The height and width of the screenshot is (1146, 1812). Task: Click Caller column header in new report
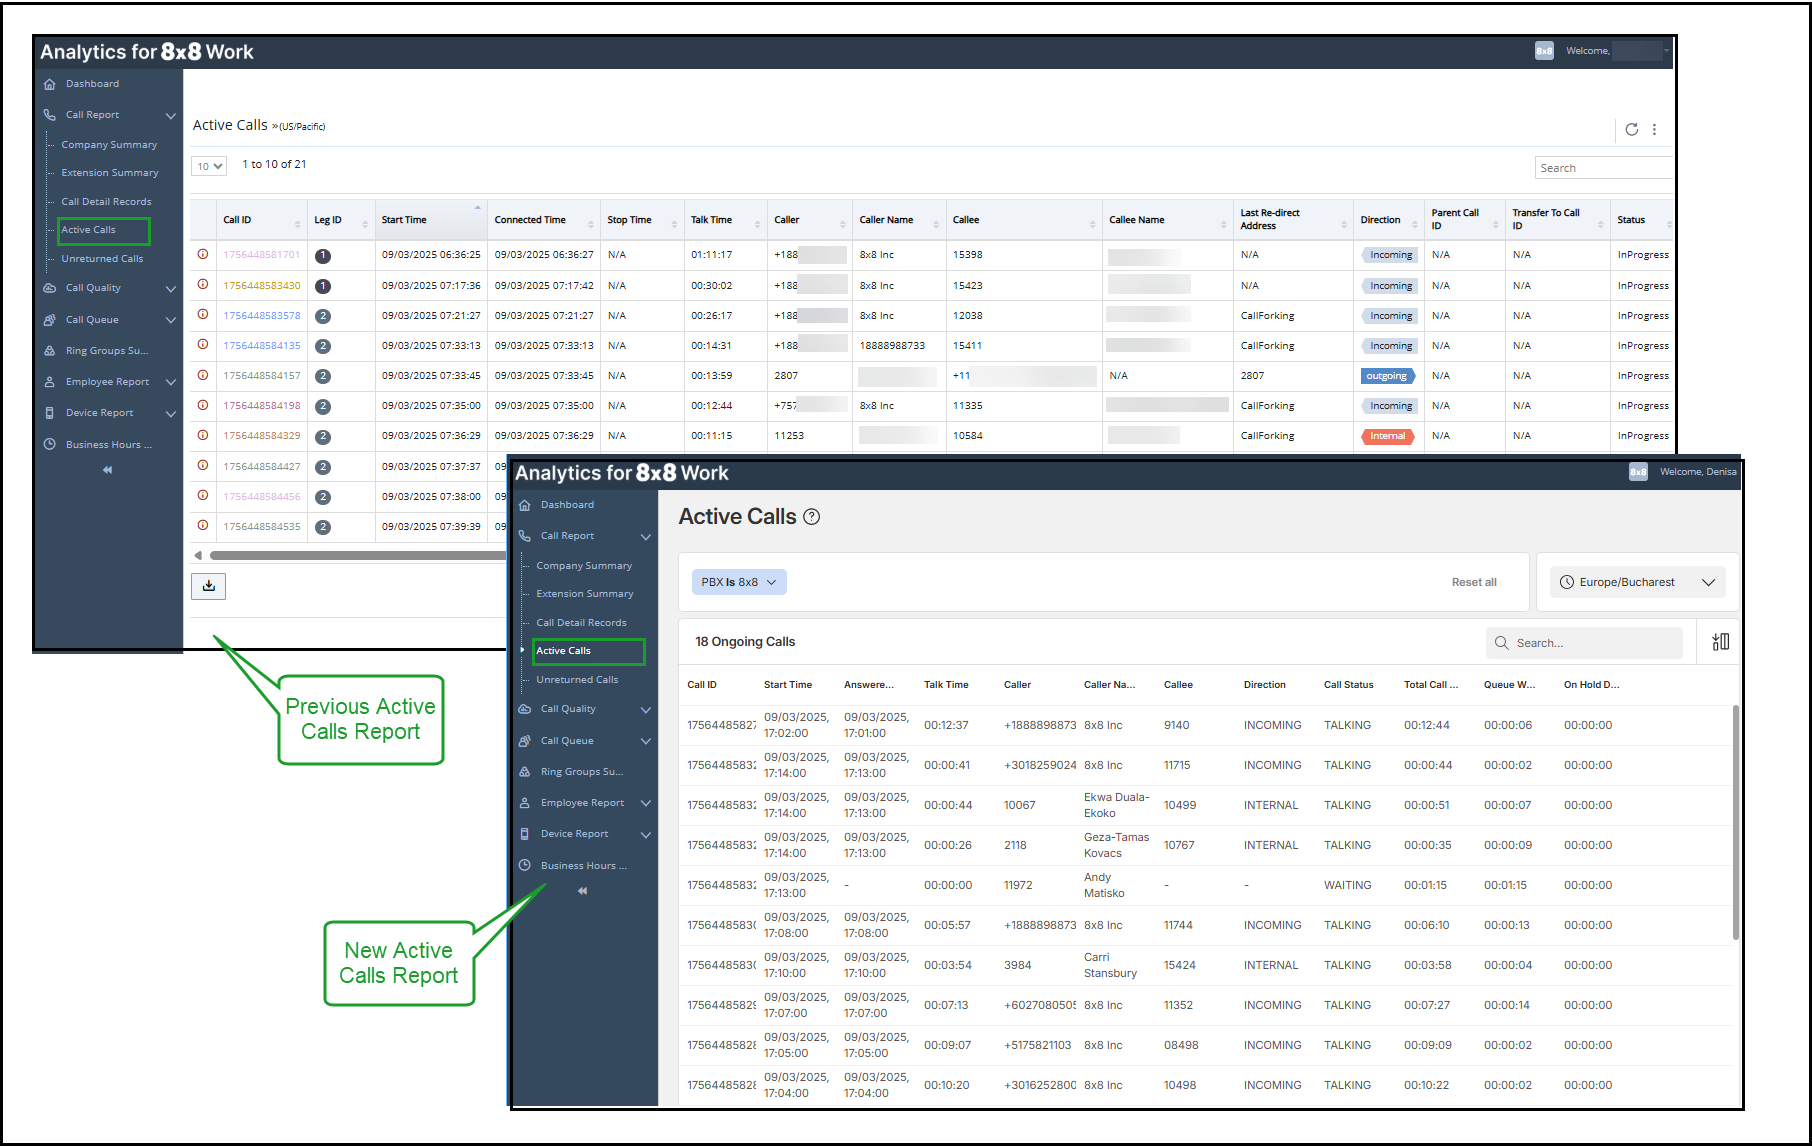point(1017,685)
